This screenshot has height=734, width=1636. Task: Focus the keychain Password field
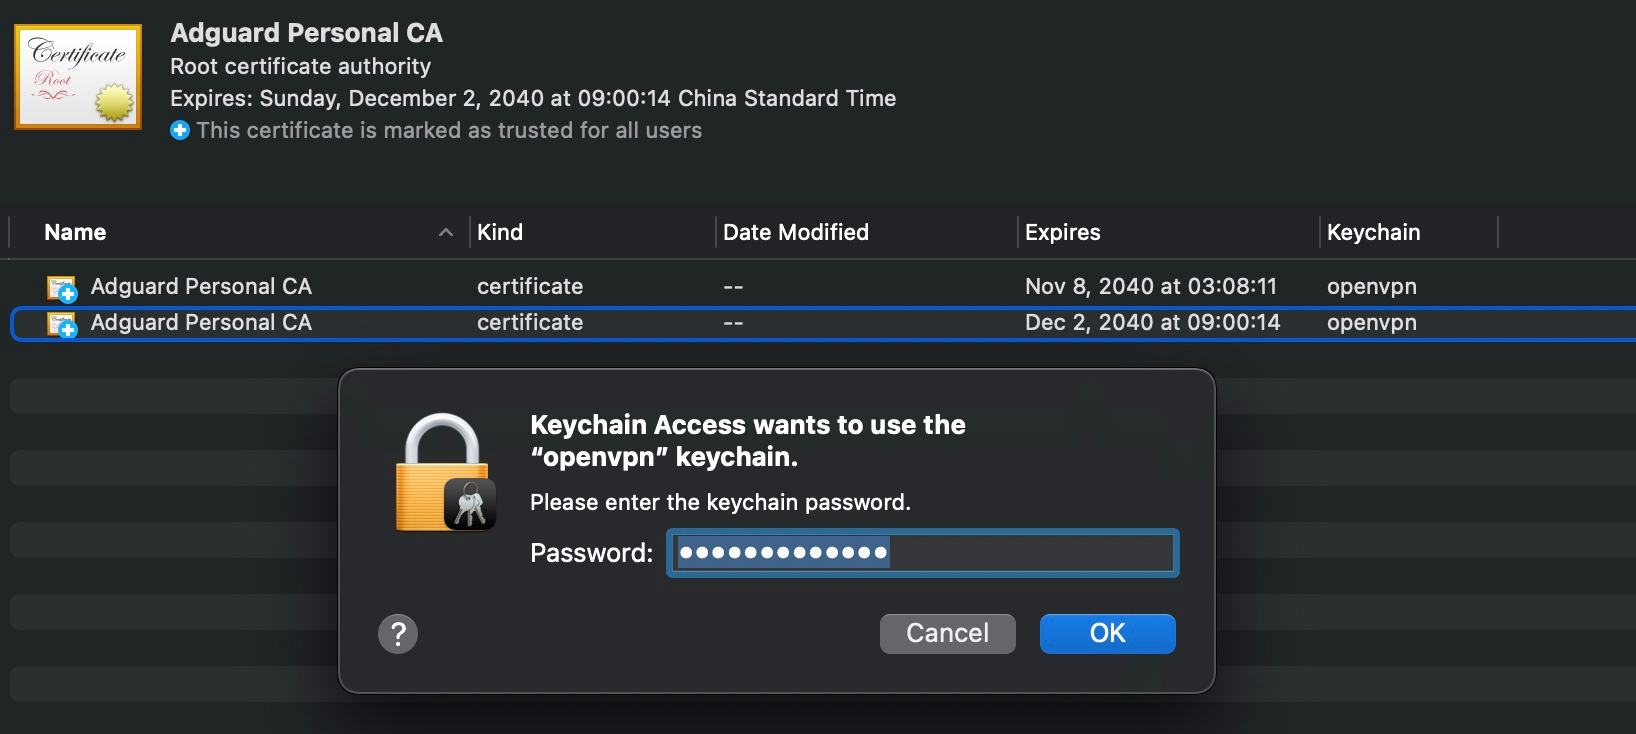(923, 552)
